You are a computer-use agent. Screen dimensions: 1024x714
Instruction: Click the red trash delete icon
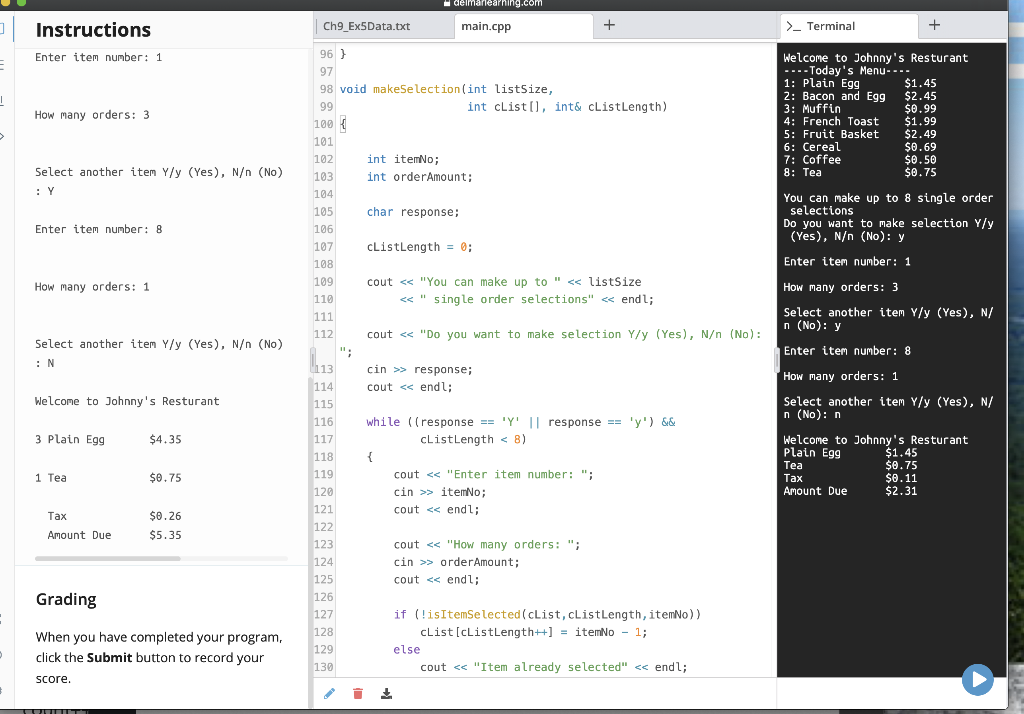click(357, 693)
